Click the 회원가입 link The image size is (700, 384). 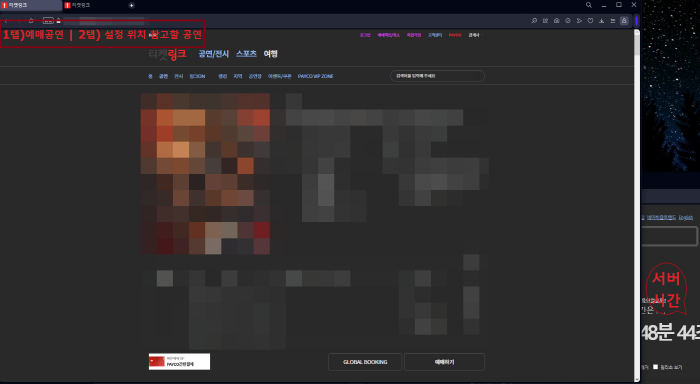point(414,35)
